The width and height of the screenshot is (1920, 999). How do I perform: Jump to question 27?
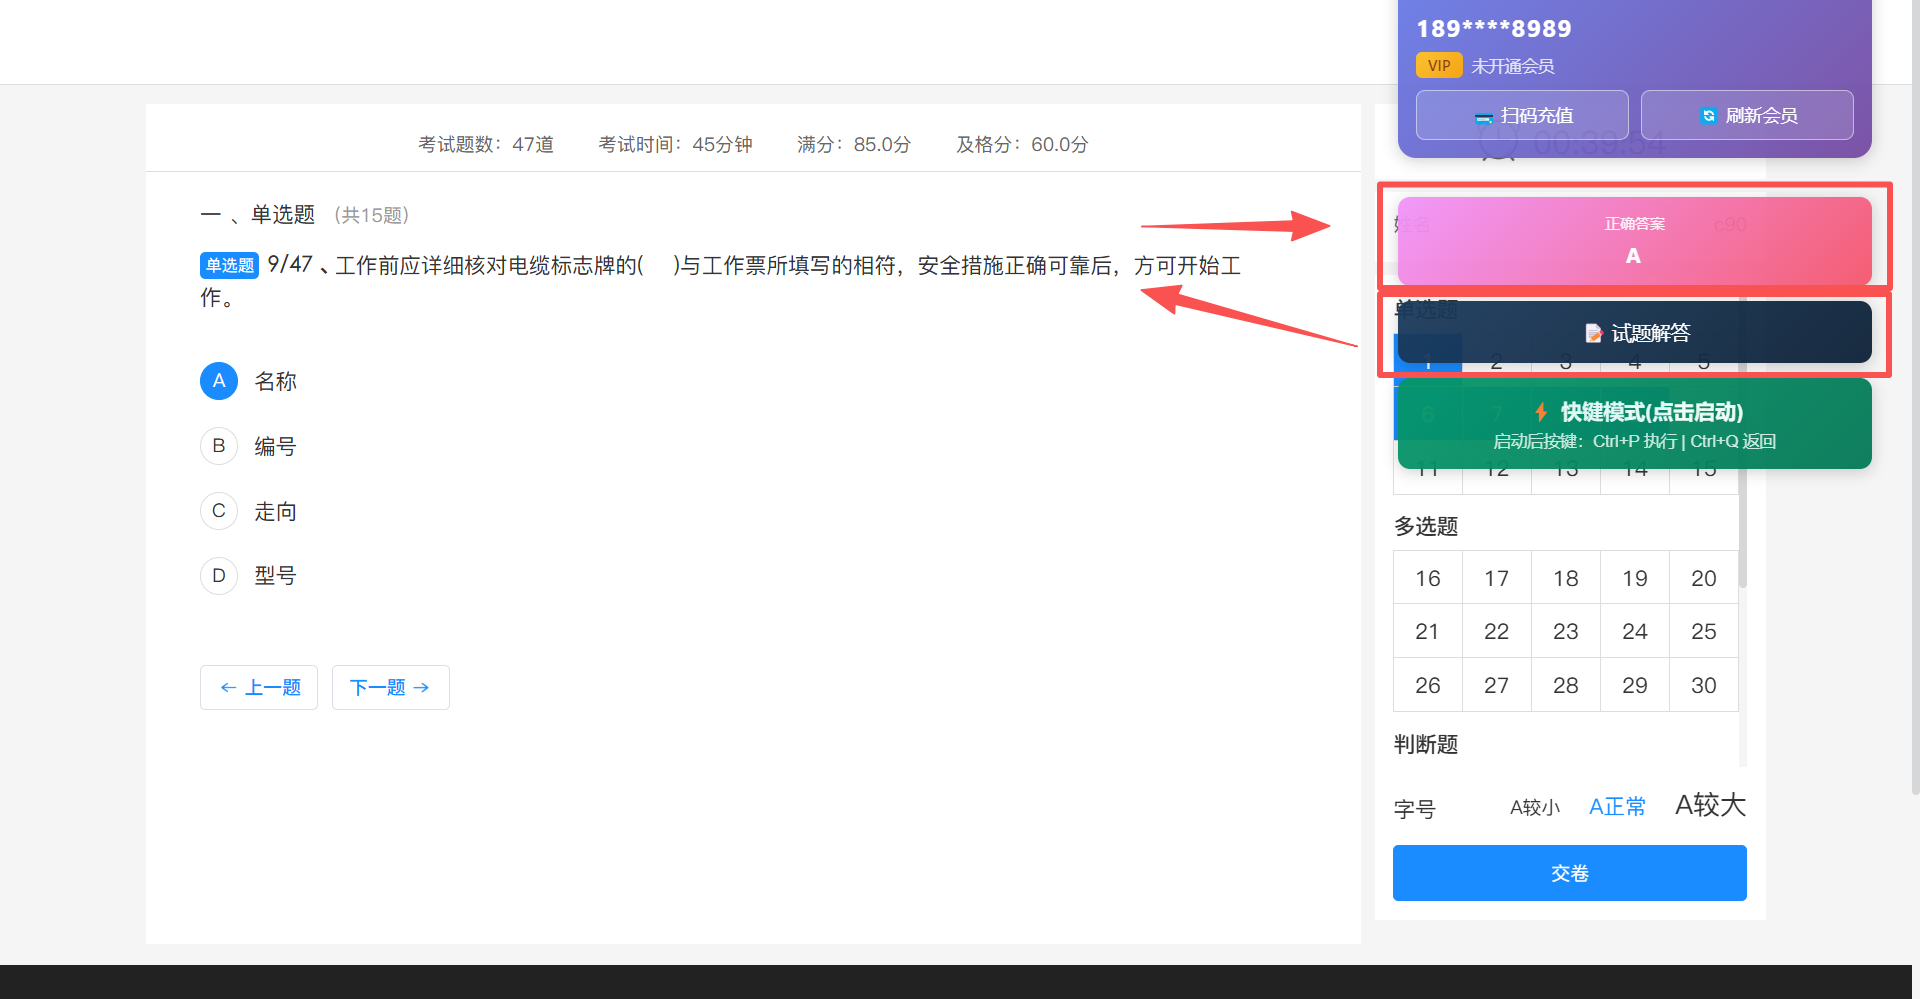[1497, 685]
